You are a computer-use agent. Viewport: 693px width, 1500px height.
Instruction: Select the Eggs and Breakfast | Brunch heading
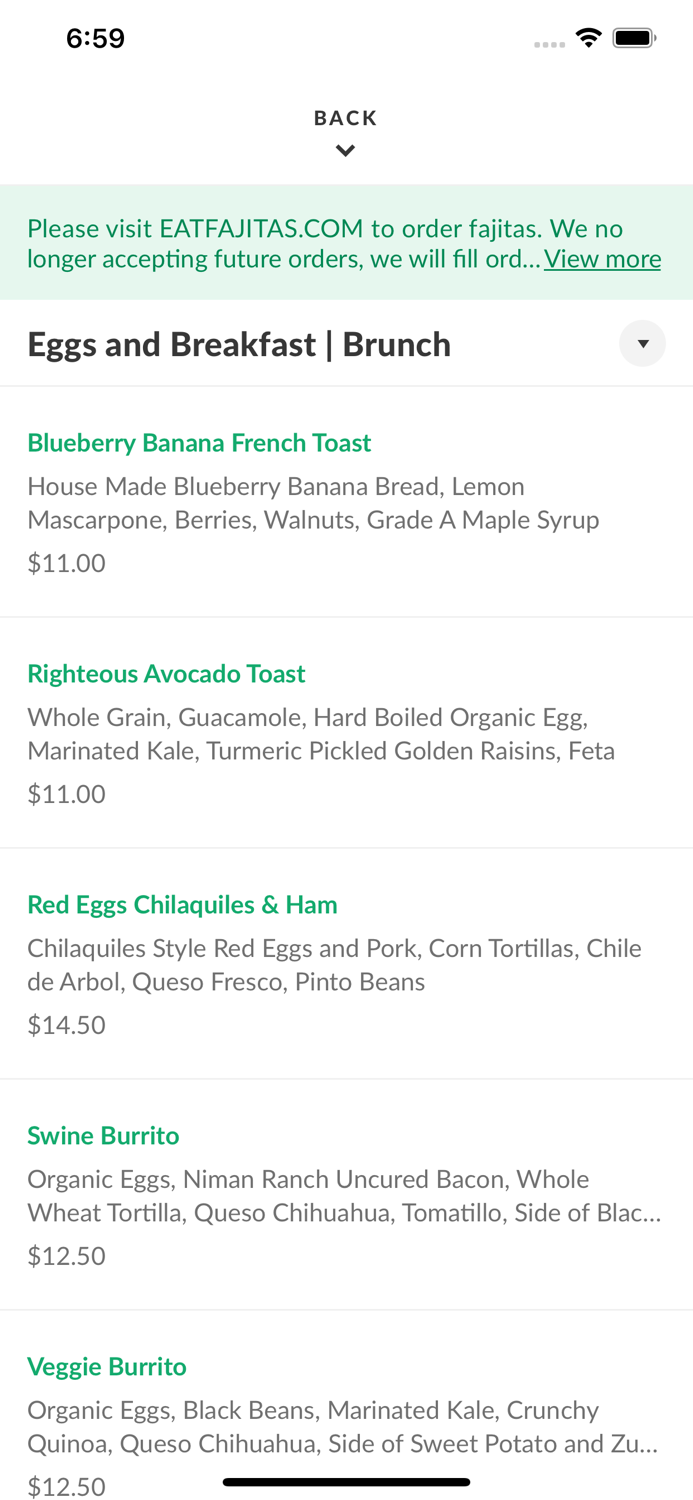pyautogui.click(x=239, y=343)
